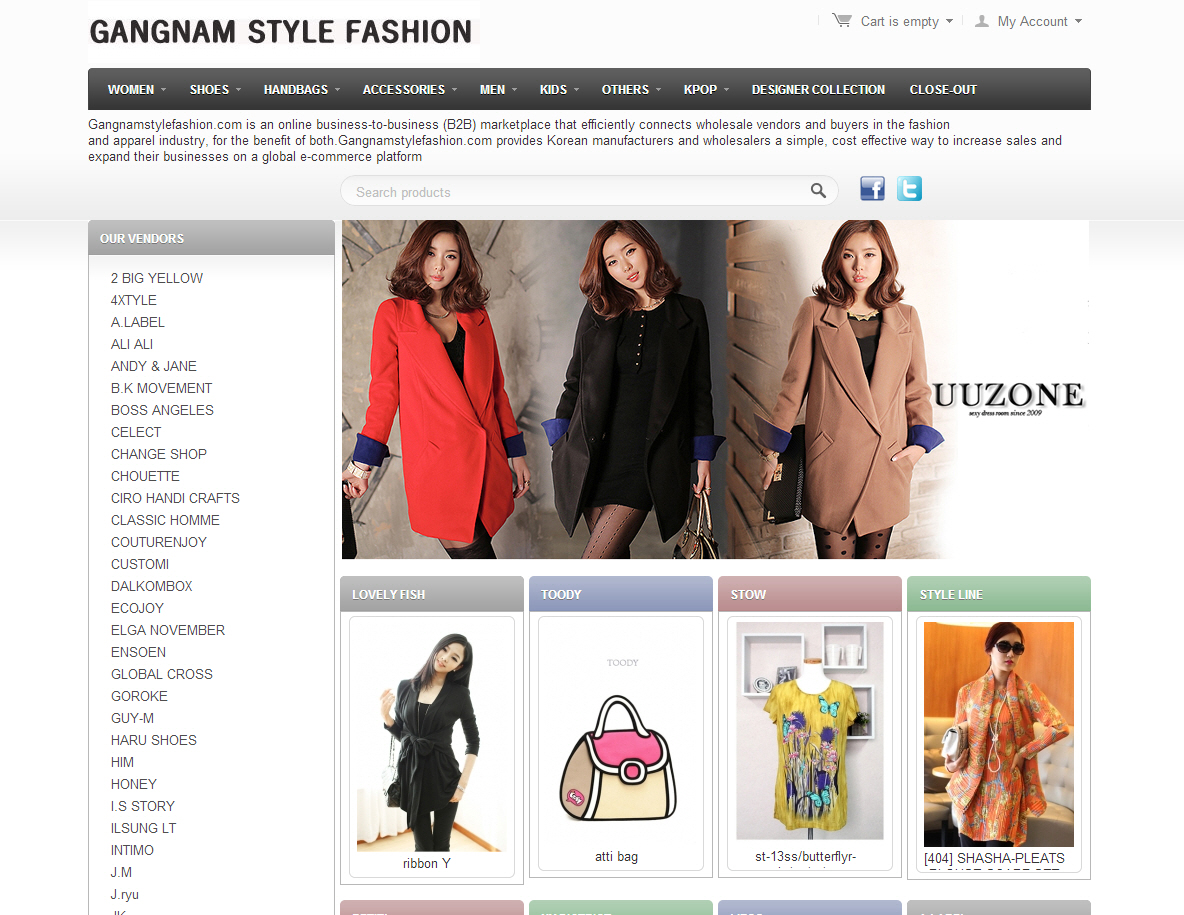Click the [404] SHASHA-PLEATS product name

[x=994, y=858]
